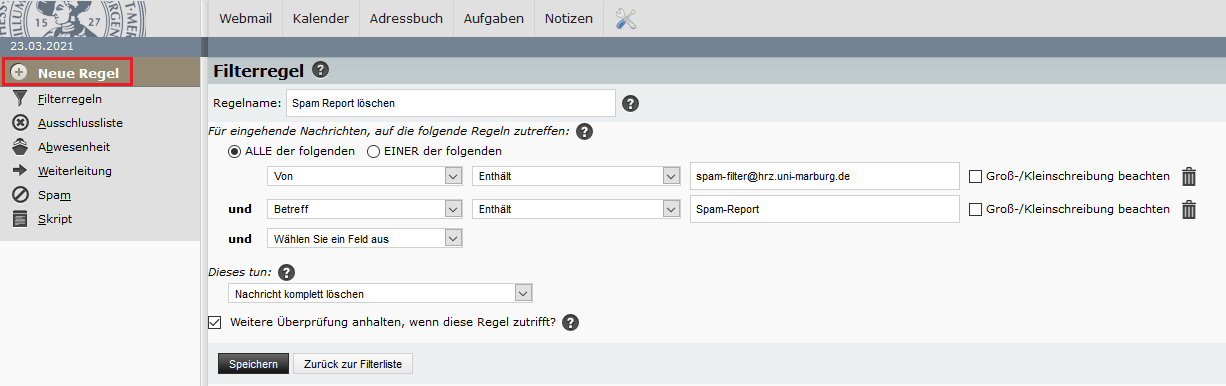Open help icon beside the Regelname field
The height and width of the screenshot is (386, 1226).
point(630,103)
